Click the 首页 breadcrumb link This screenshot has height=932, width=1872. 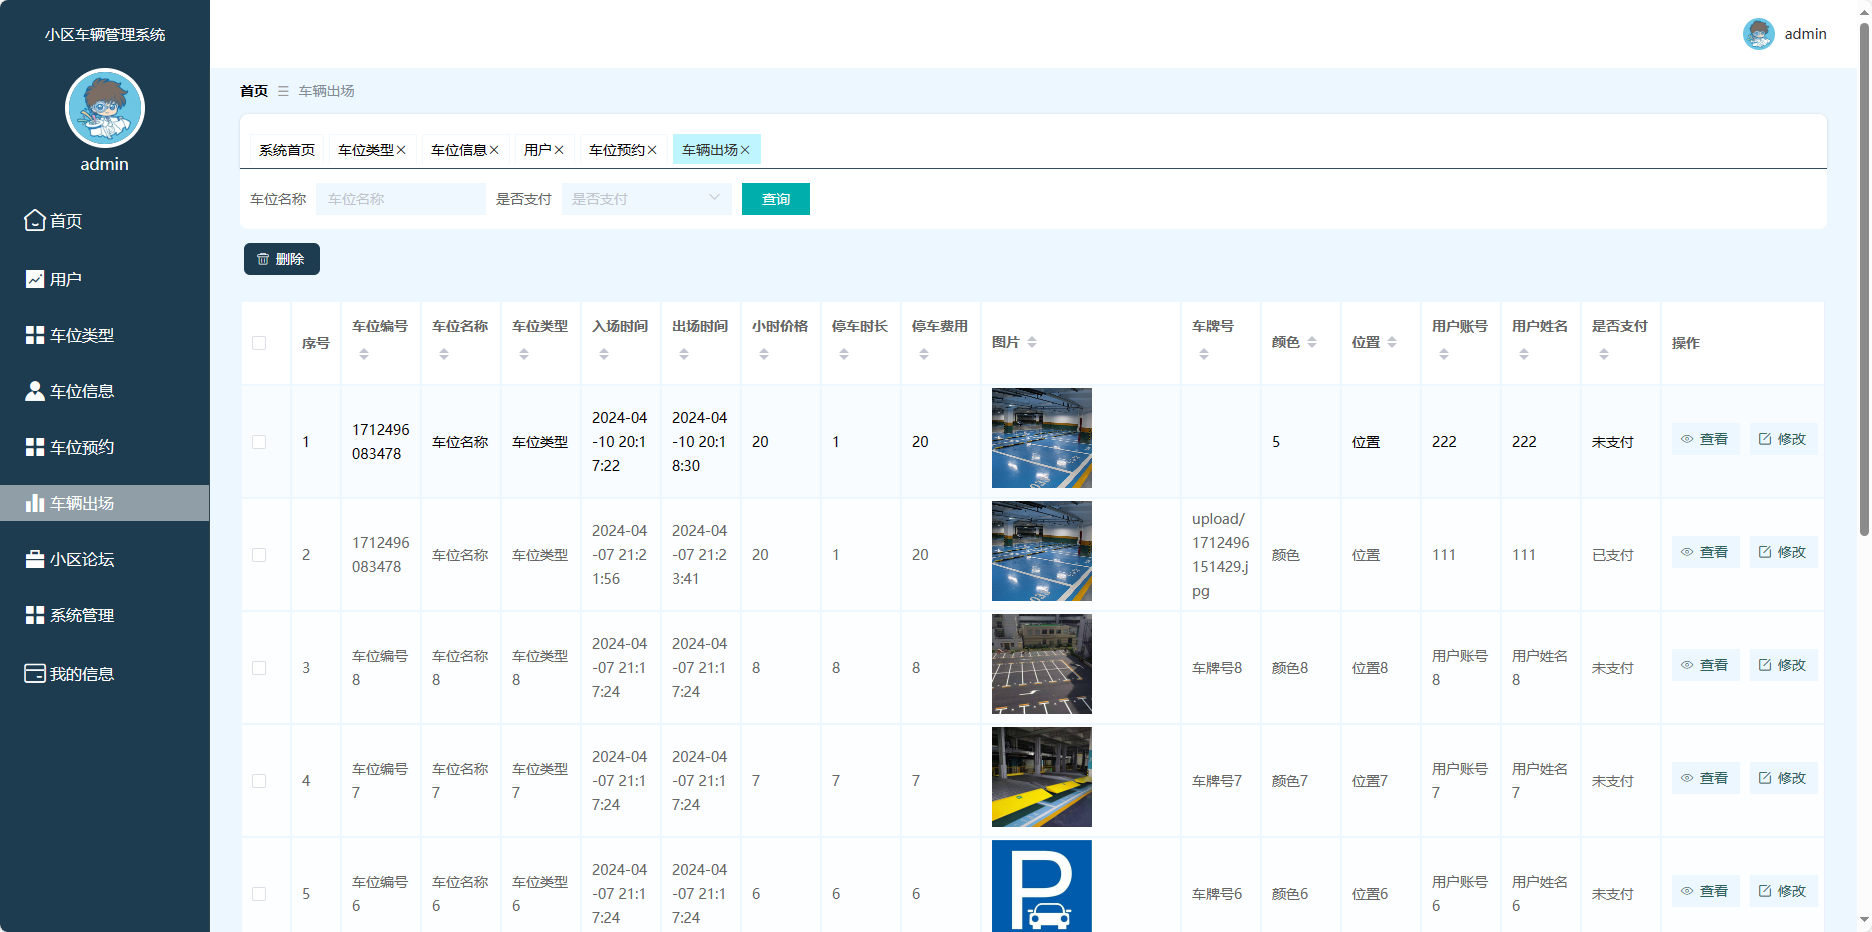click(254, 91)
